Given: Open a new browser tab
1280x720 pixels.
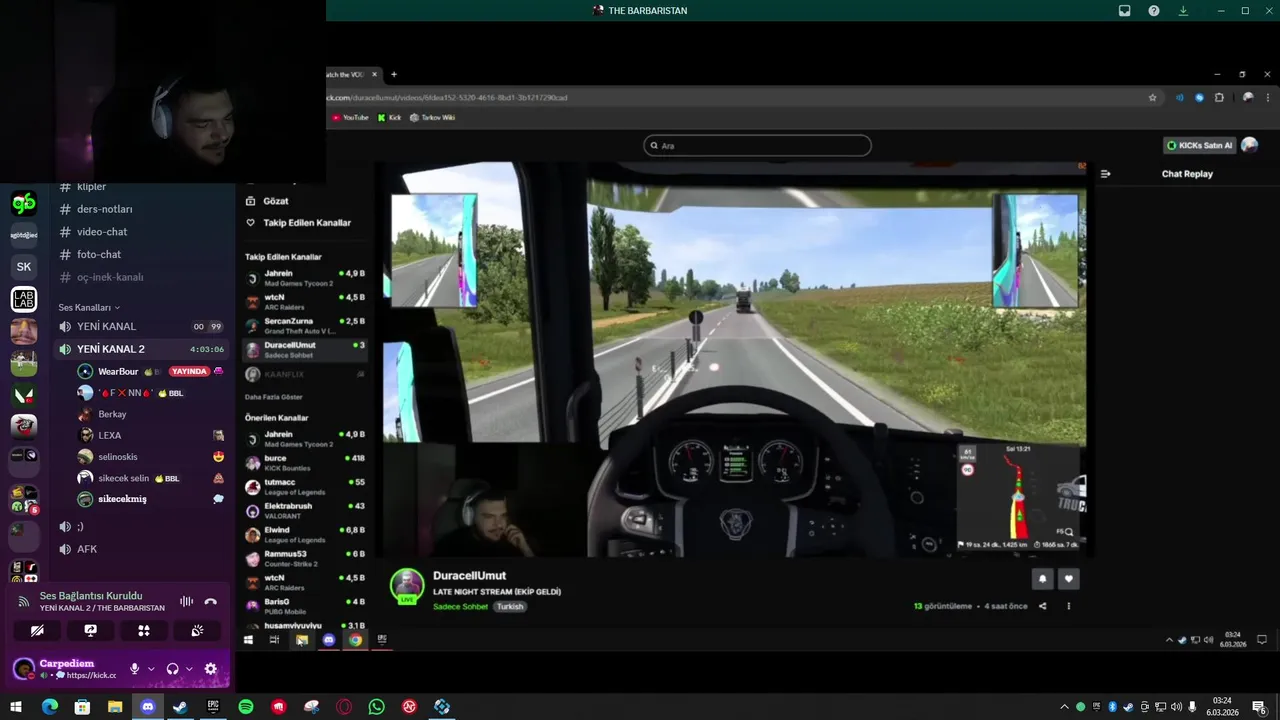Looking at the screenshot, I should pos(394,74).
